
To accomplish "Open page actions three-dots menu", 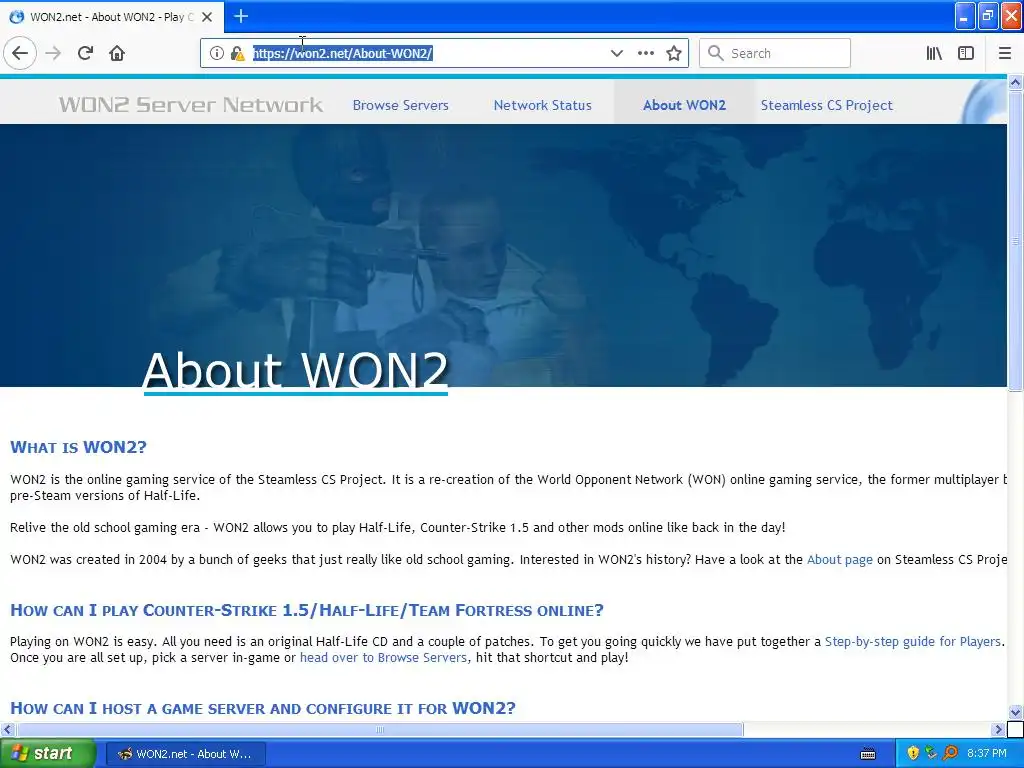I will point(645,53).
